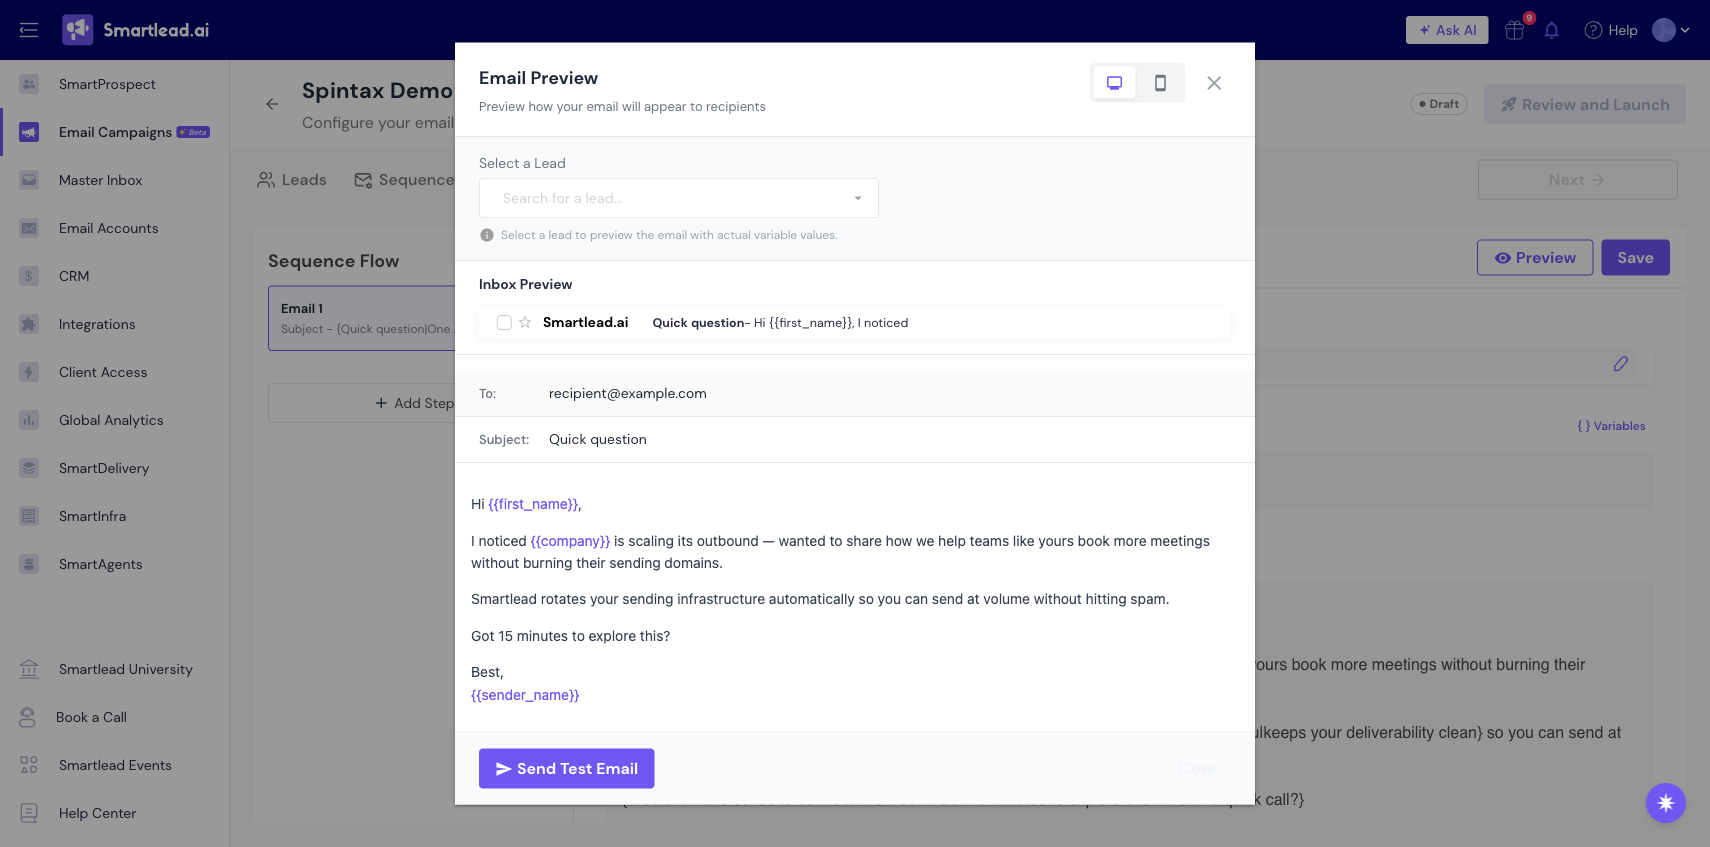Screen dimensions: 1710x847
Task: Click the Smartlead University building icon
Action: click(x=29, y=669)
